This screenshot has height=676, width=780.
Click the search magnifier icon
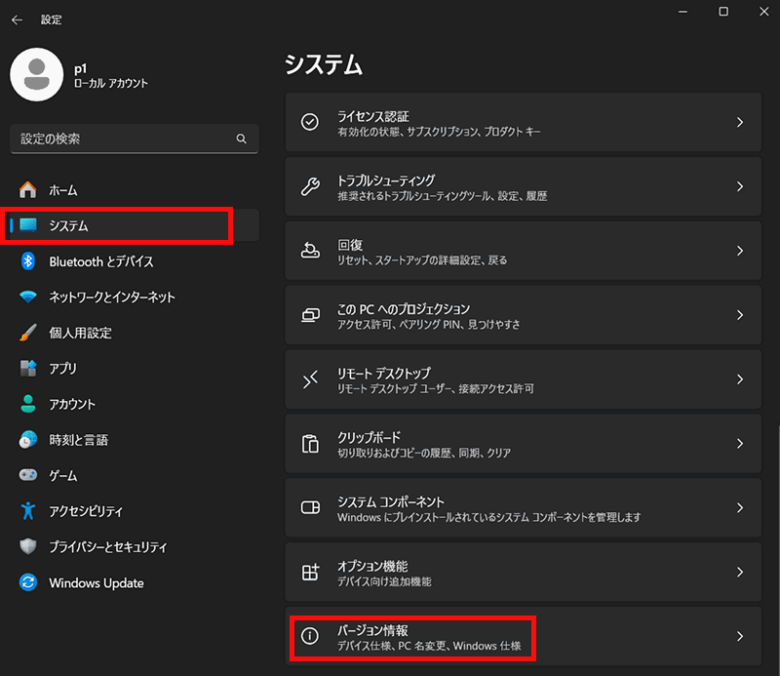tap(241, 139)
